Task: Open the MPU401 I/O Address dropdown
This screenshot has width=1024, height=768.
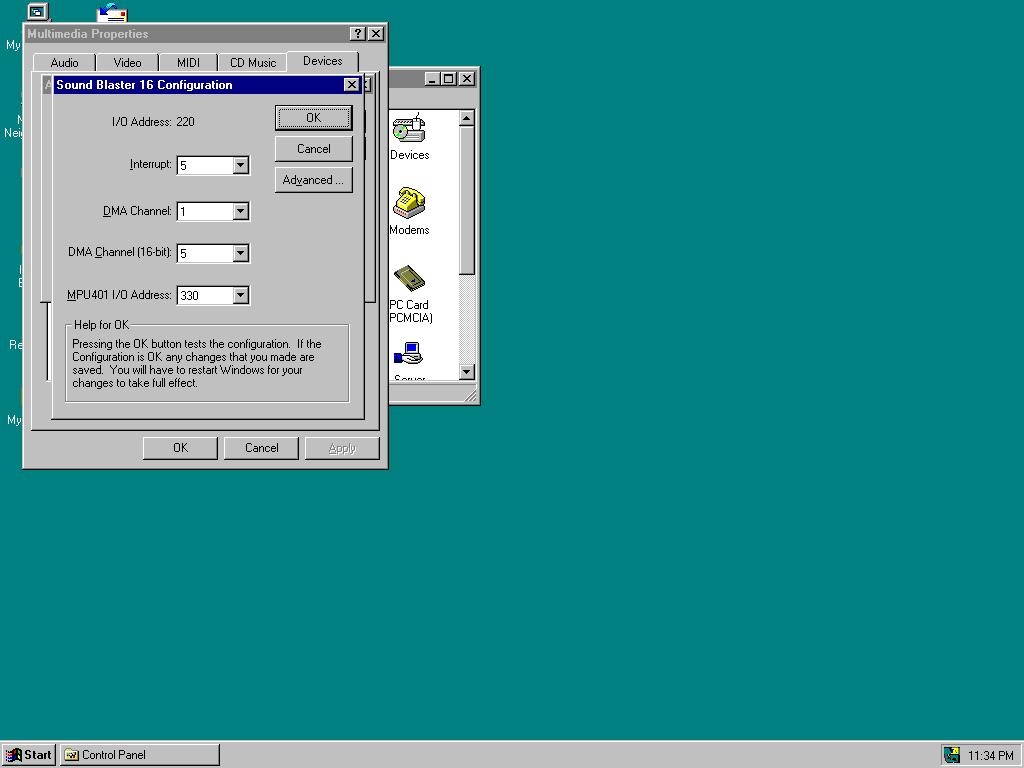Action: coord(240,295)
